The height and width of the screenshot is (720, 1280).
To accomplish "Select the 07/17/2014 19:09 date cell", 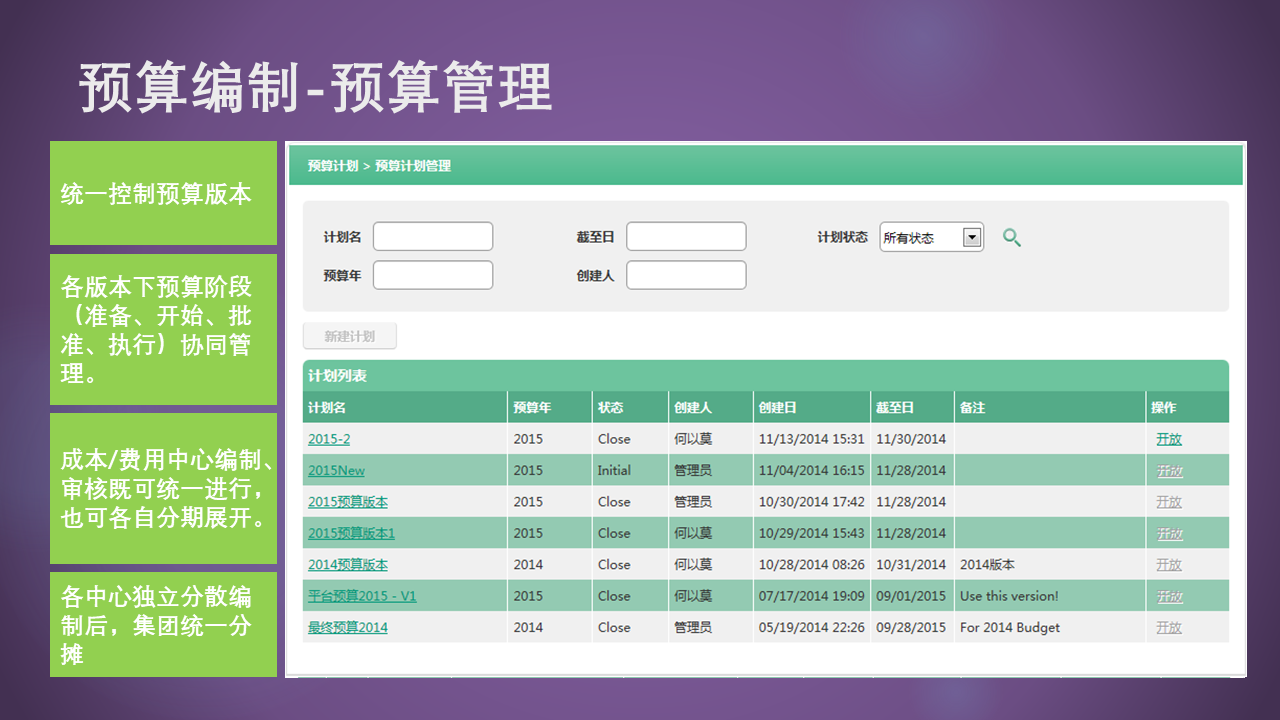I will 811,596.
